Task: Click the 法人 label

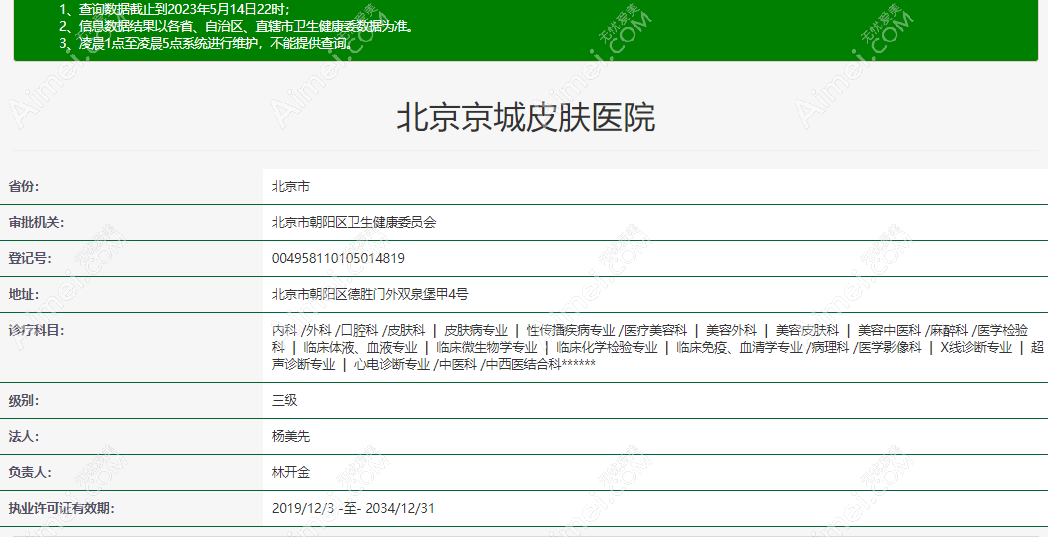Action: pos(24,437)
